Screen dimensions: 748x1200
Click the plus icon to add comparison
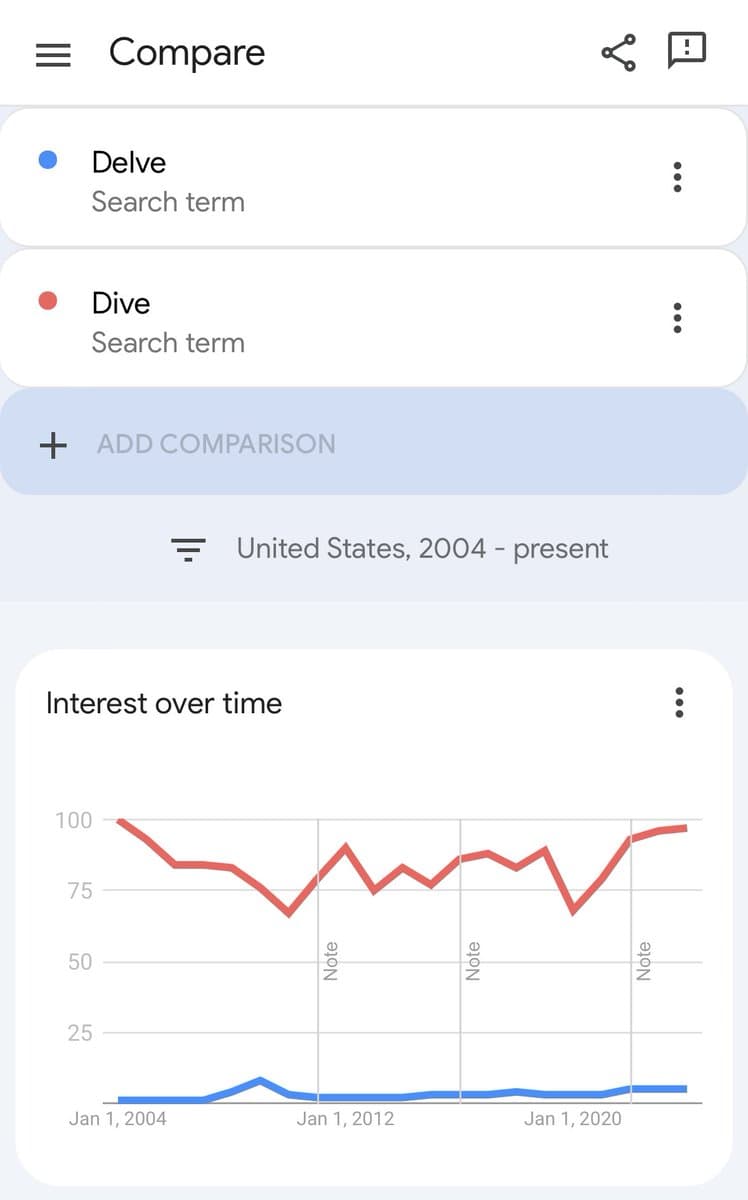point(52,445)
